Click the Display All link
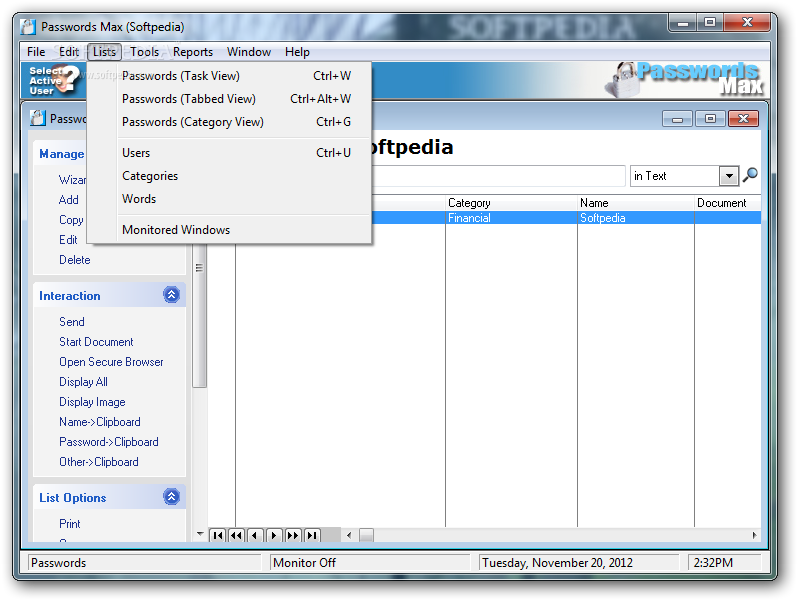Image resolution: width=798 pixels, height=601 pixels. [x=83, y=382]
